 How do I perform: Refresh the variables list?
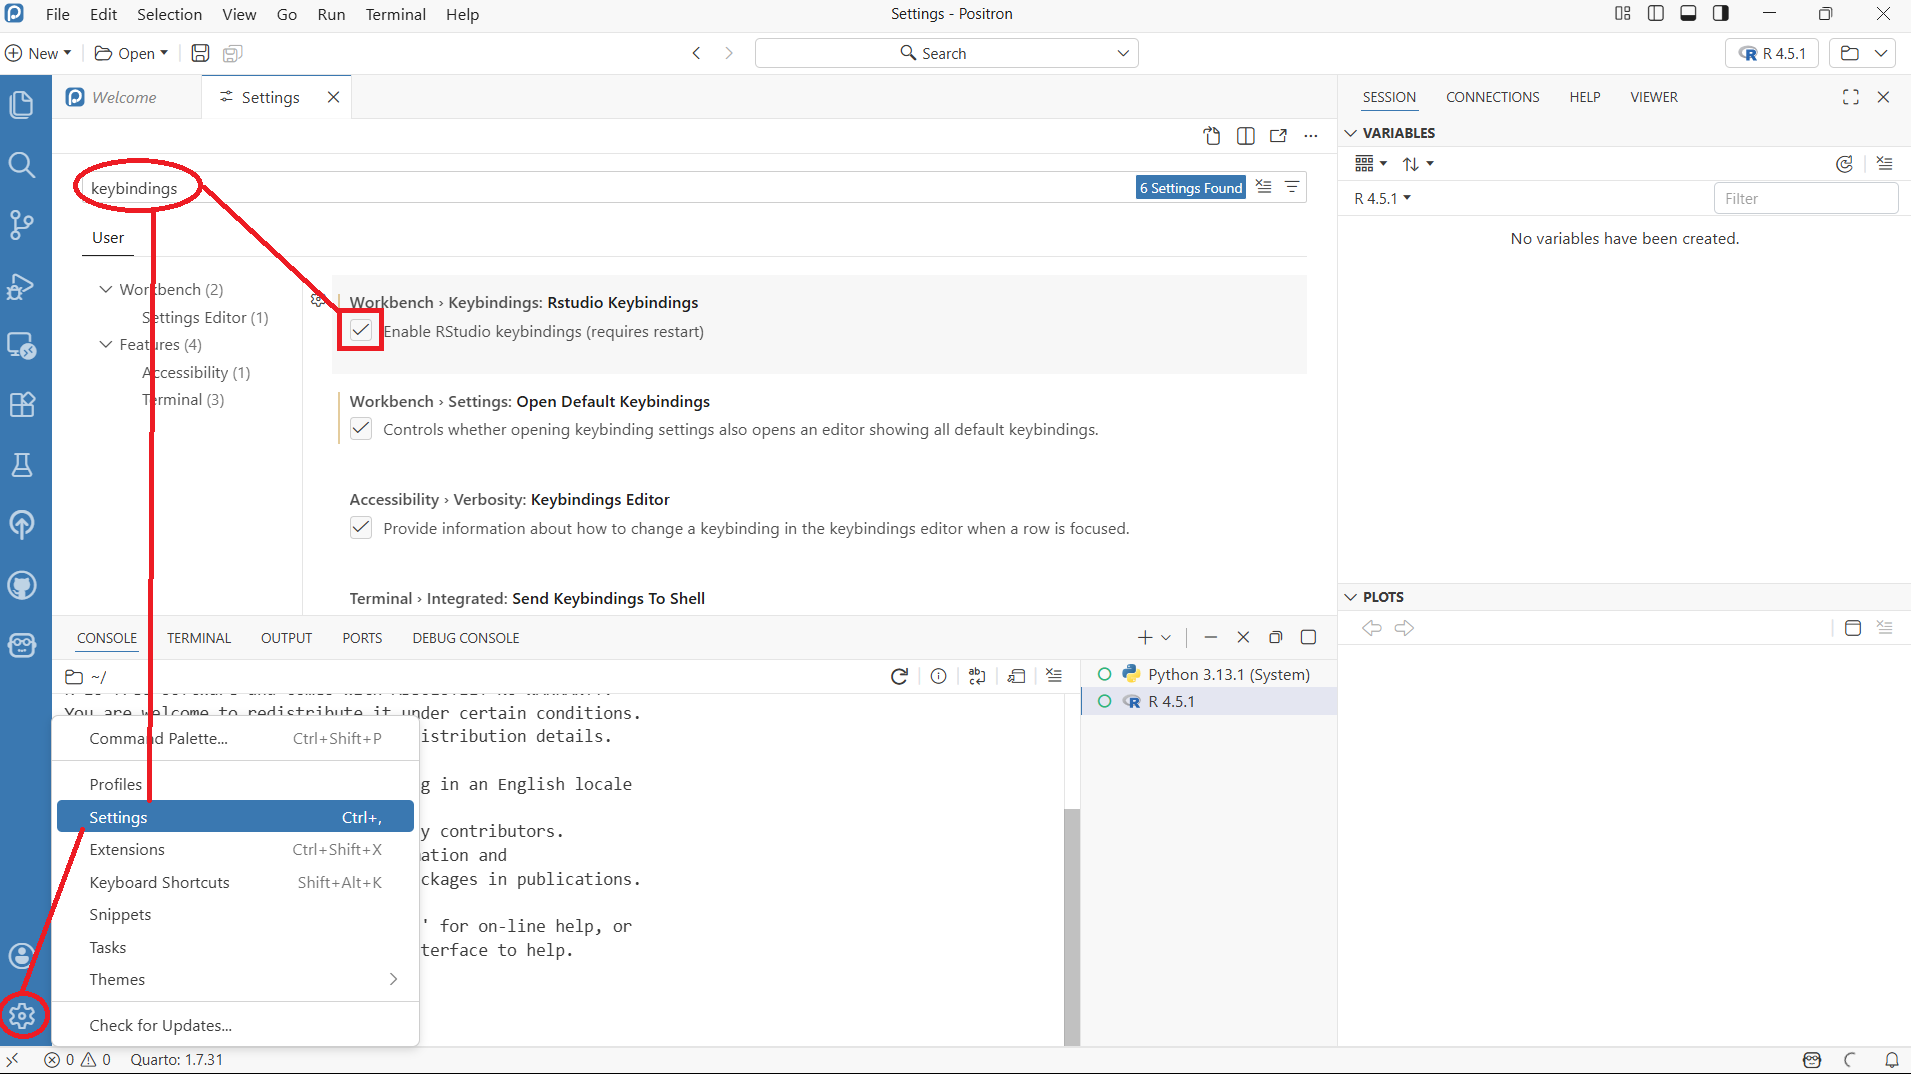(x=1844, y=164)
